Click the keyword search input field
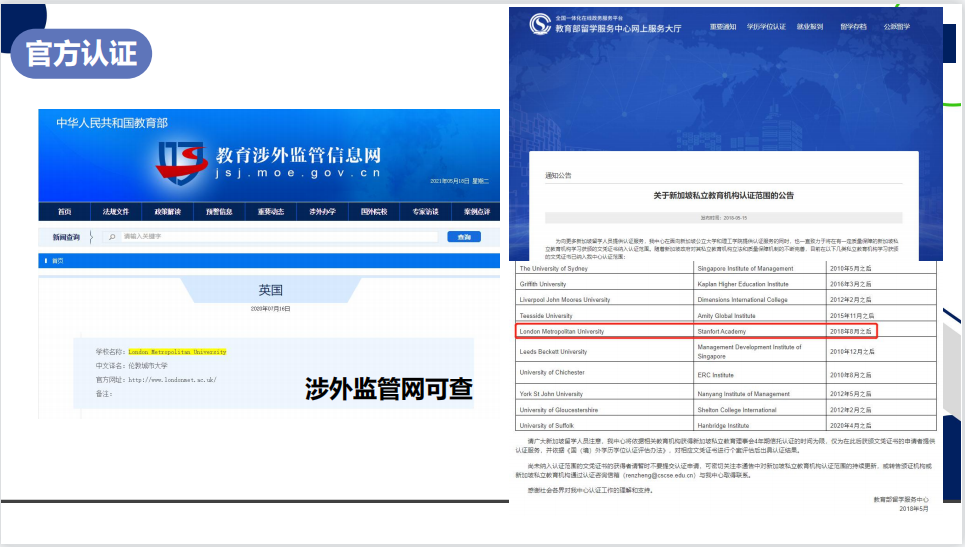 click(x=271, y=237)
